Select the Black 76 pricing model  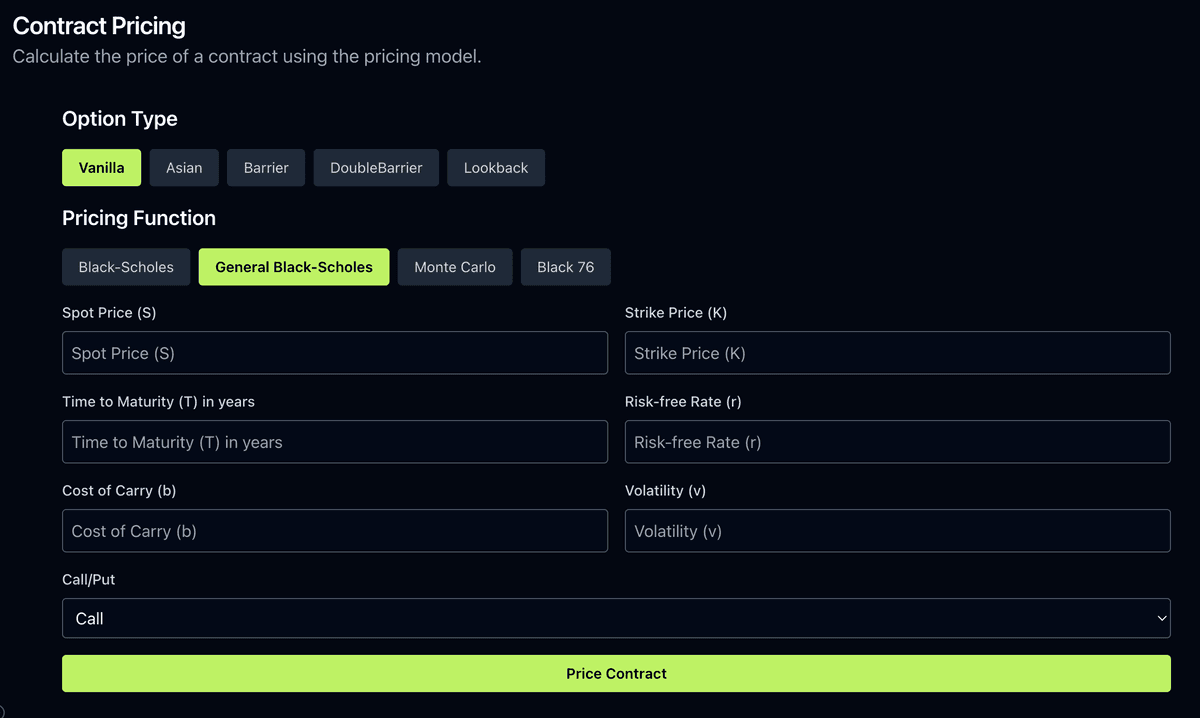tap(565, 266)
